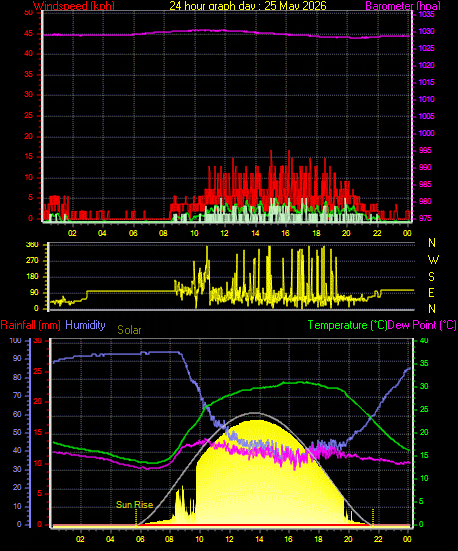Click the Windspeed (kph) axis title
This screenshot has width=458, height=551.
pyautogui.click(x=74, y=6)
